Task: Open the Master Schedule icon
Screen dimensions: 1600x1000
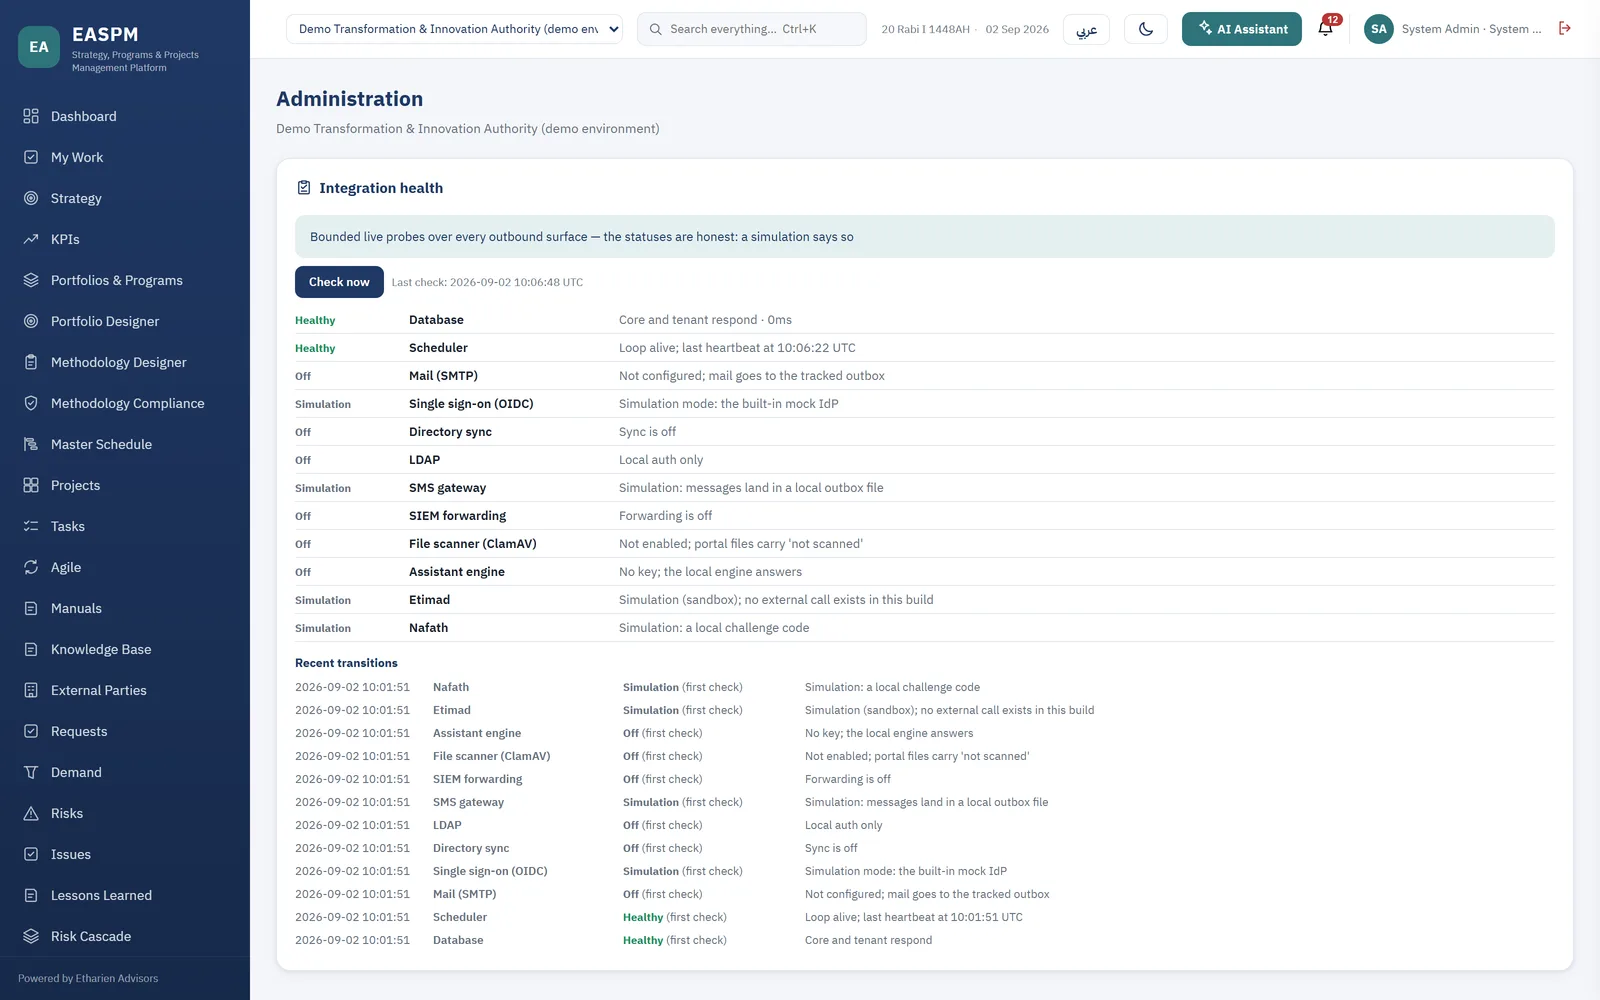Action: 31,444
